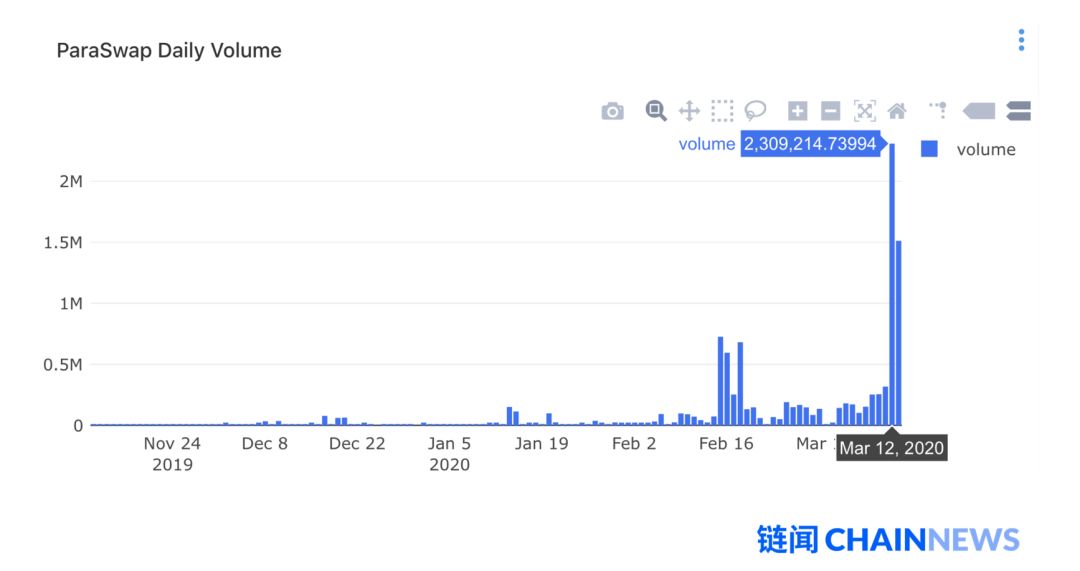
Task: Click the 'Dec 22' axis label
Action: pos(357,444)
